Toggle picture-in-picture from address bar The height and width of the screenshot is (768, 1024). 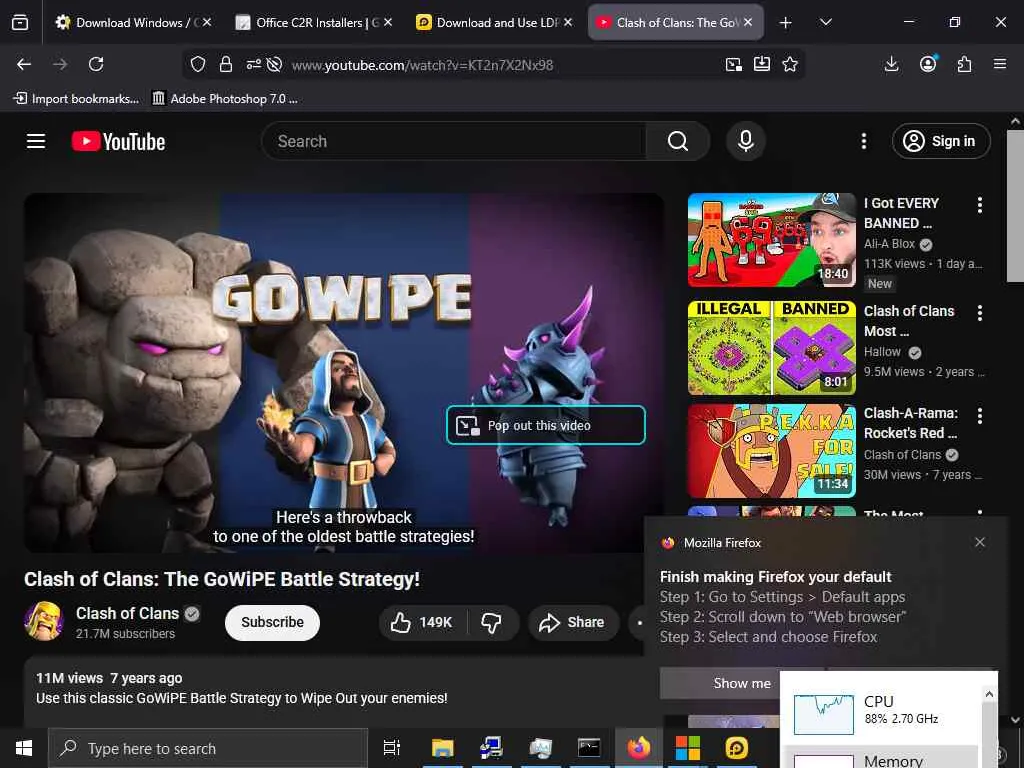pos(733,64)
